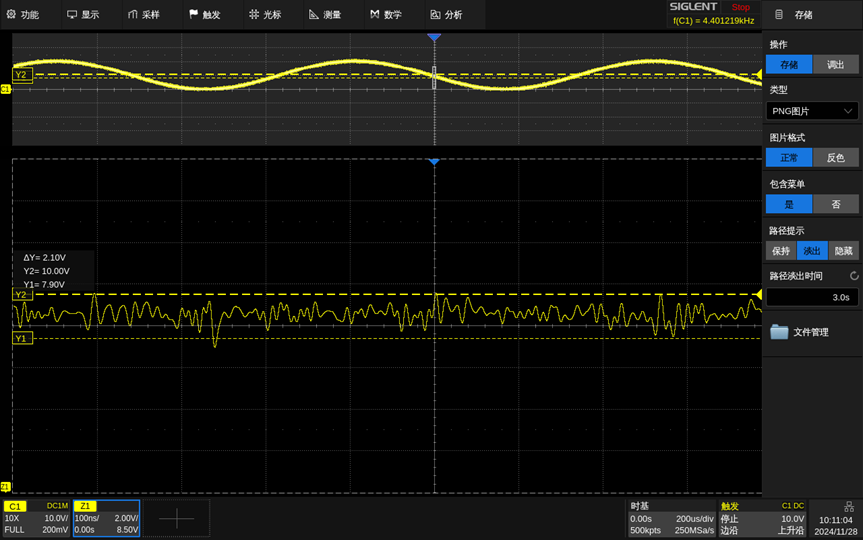Viewport: 863px width, 540px height.
Task: Open 文件管理 file manager folder
Action: 800,332
